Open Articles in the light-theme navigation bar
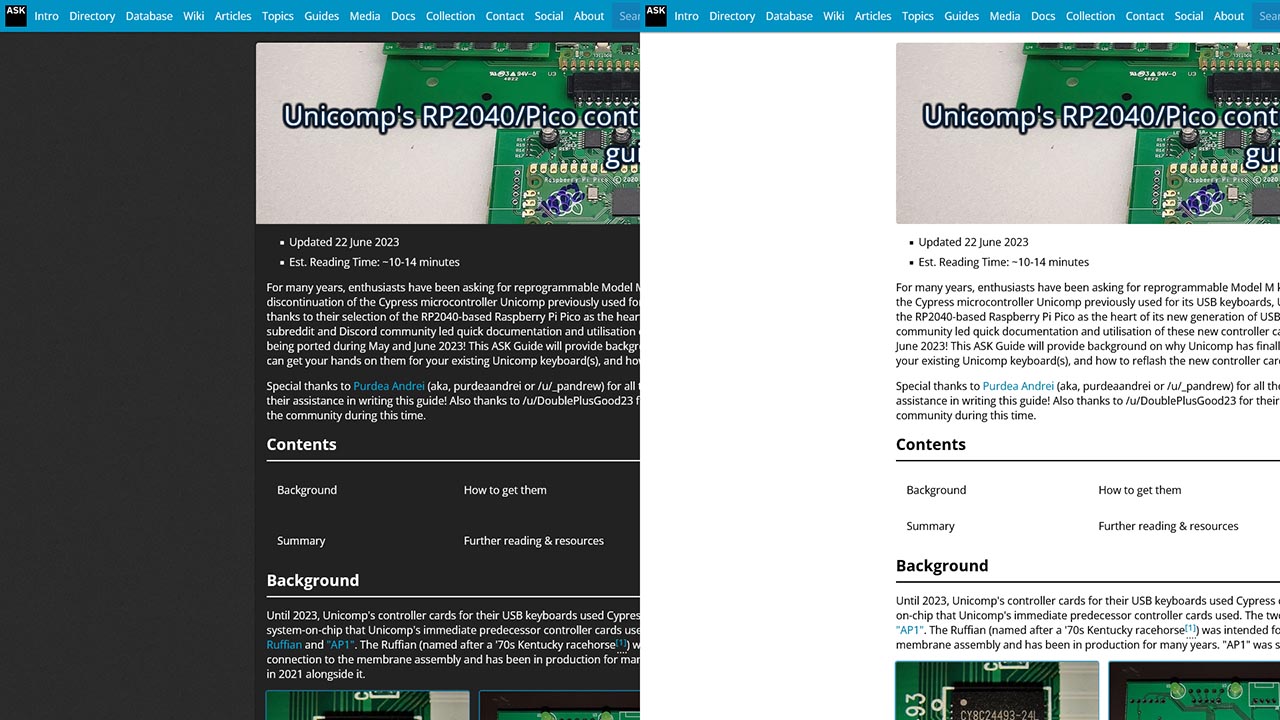This screenshot has width=1280, height=720. (x=873, y=16)
